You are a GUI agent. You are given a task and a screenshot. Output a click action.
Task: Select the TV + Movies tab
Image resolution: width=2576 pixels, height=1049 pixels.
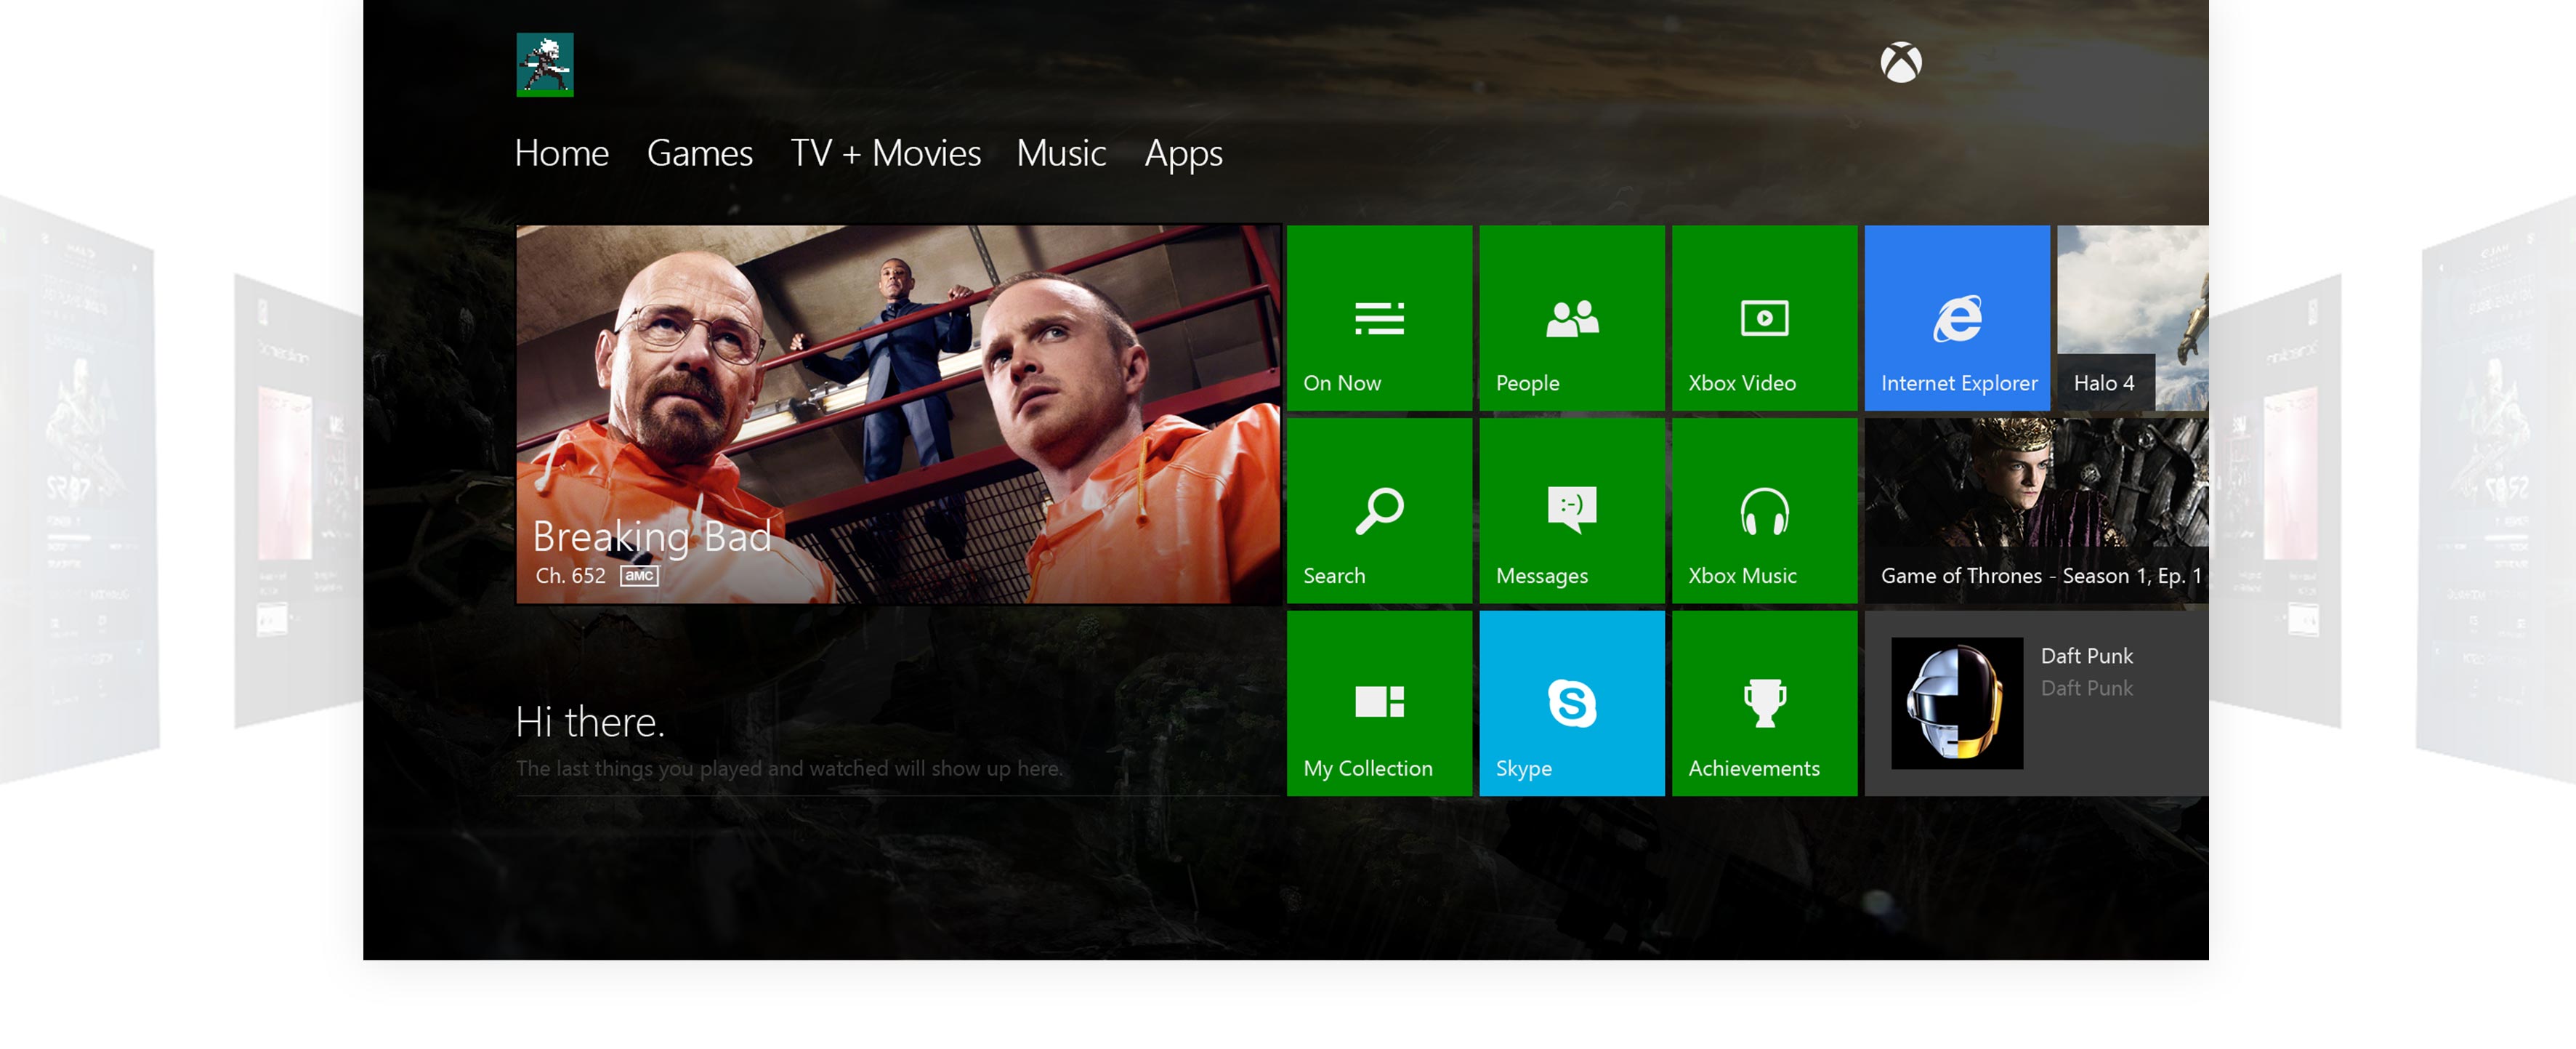tap(885, 153)
